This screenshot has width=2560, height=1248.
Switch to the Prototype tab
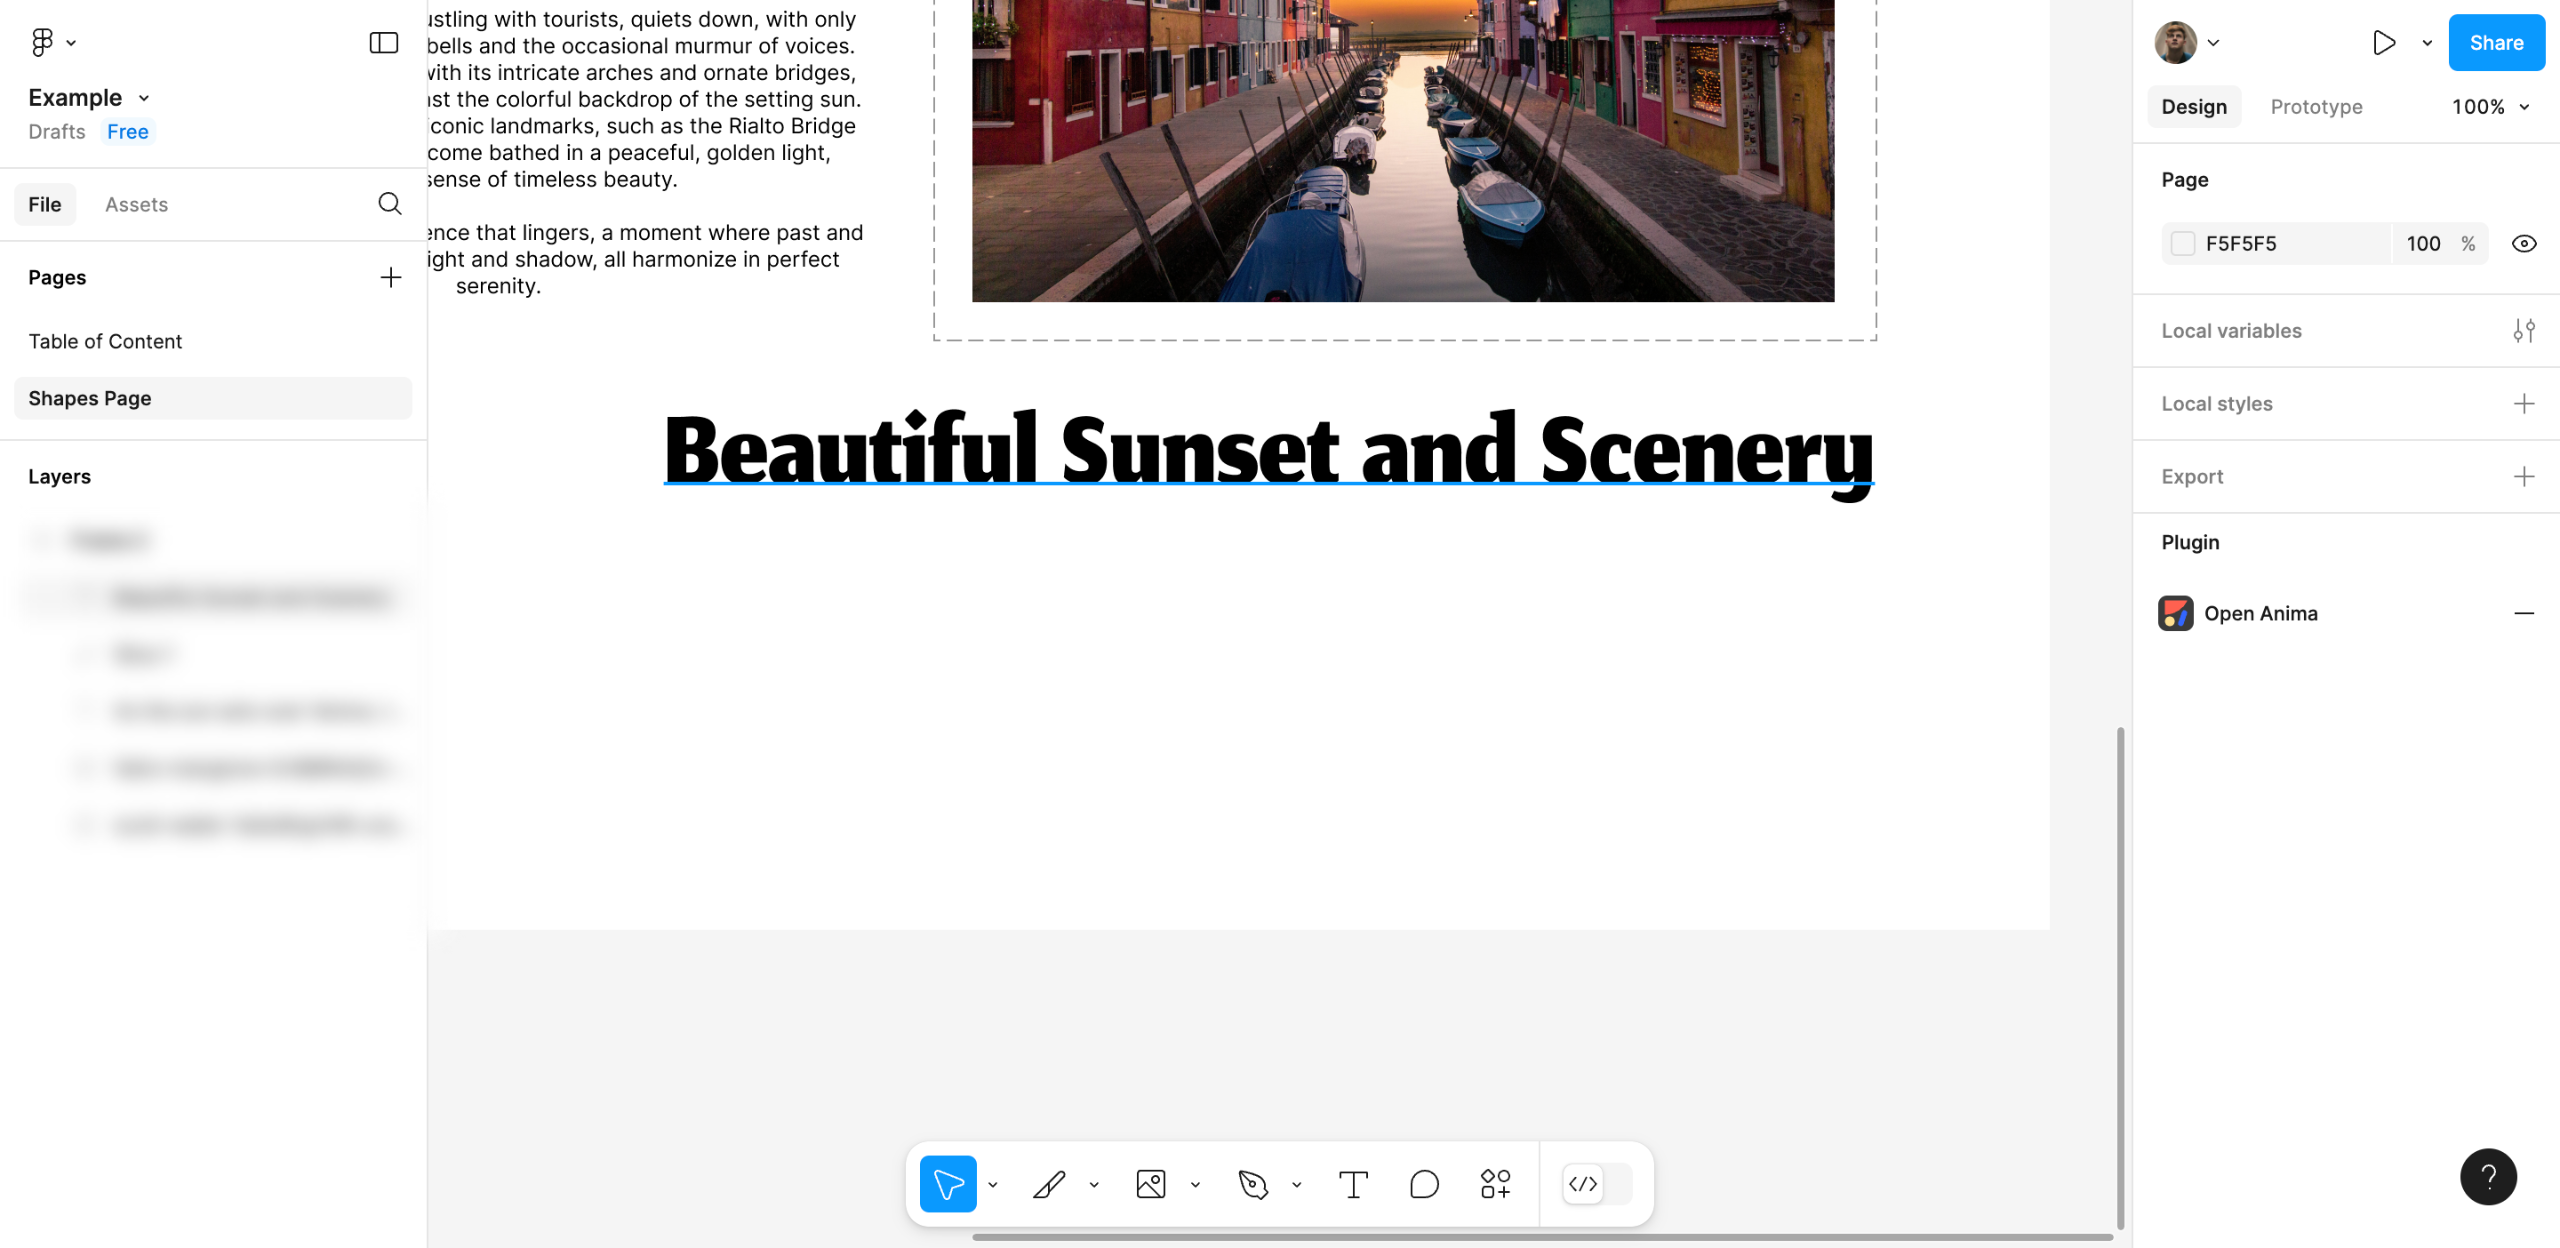click(x=2316, y=107)
